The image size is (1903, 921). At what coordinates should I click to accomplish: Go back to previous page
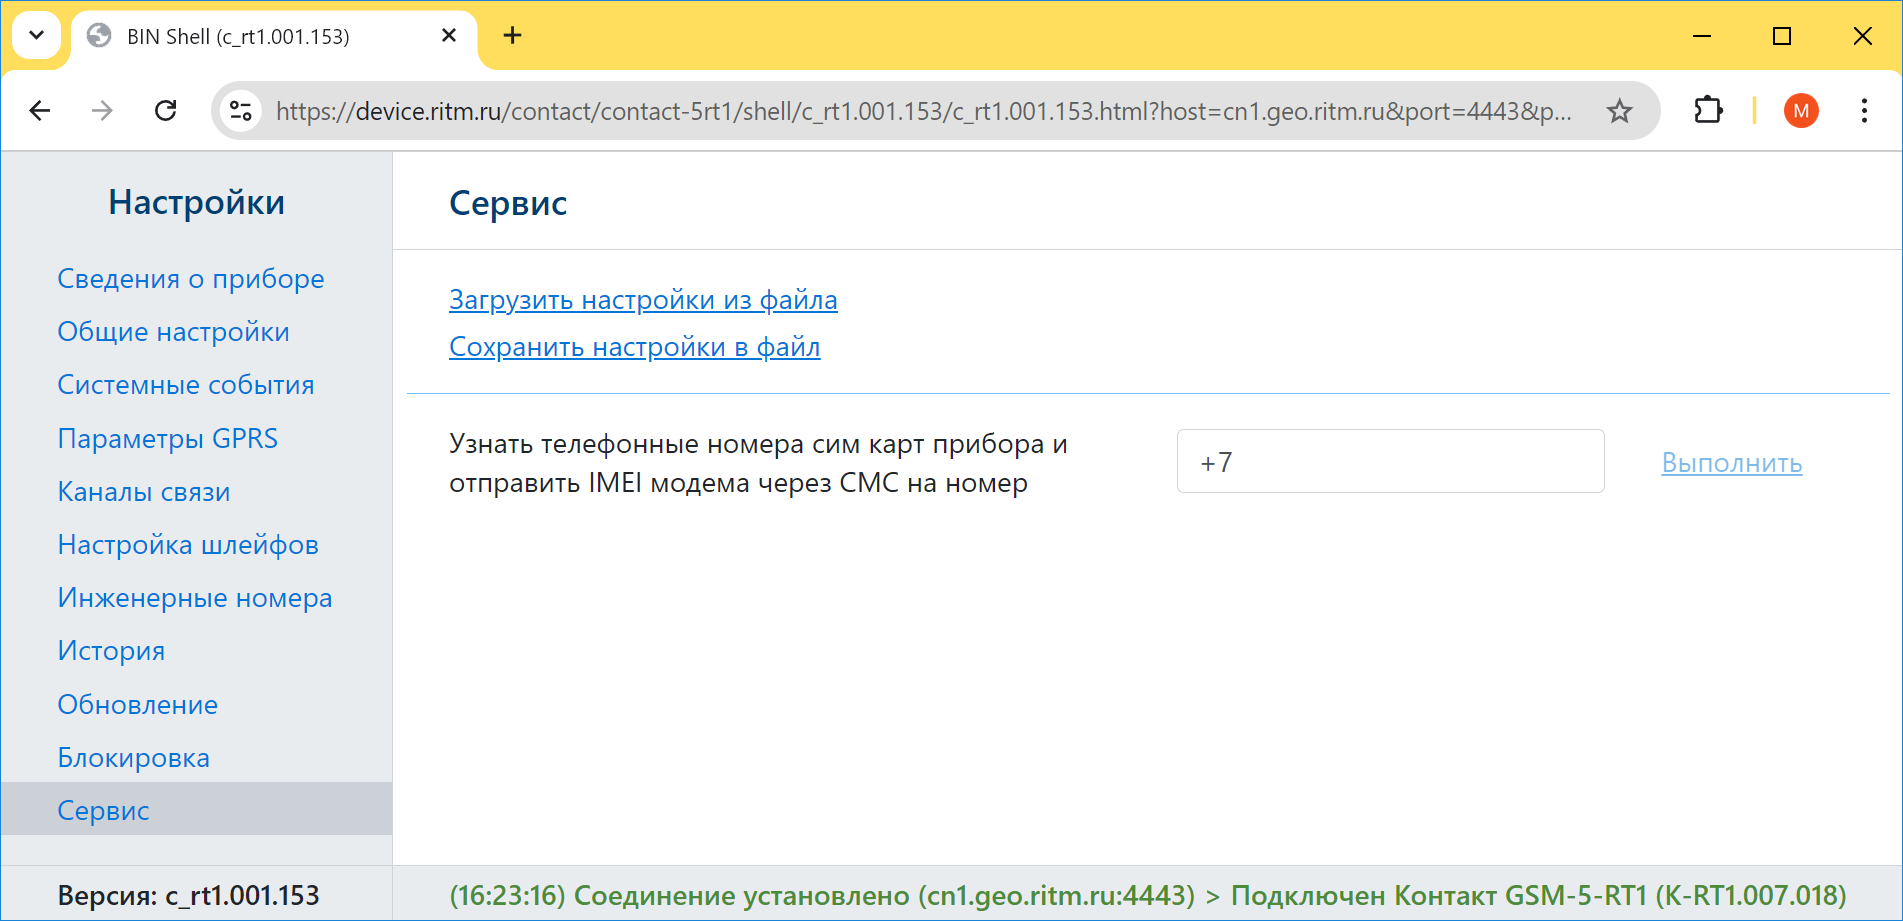40,111
